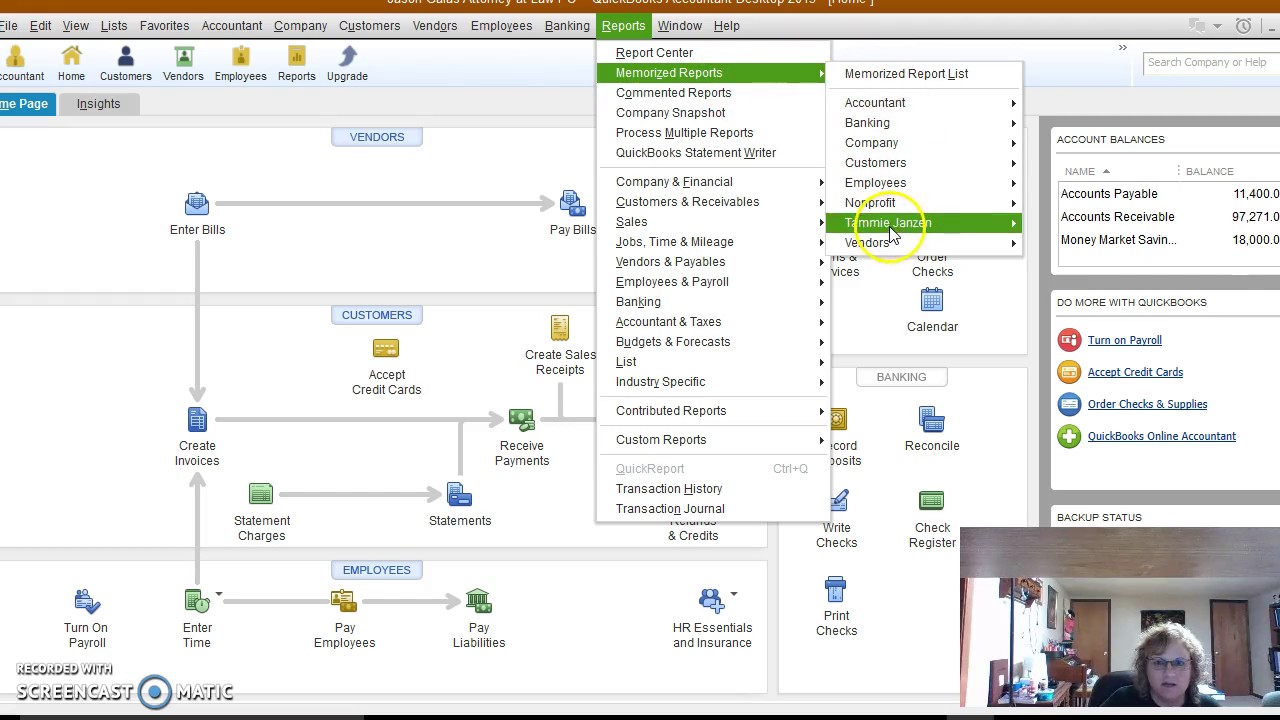Expand the HR Essentials dropdown arrow

tap(733, 595)
